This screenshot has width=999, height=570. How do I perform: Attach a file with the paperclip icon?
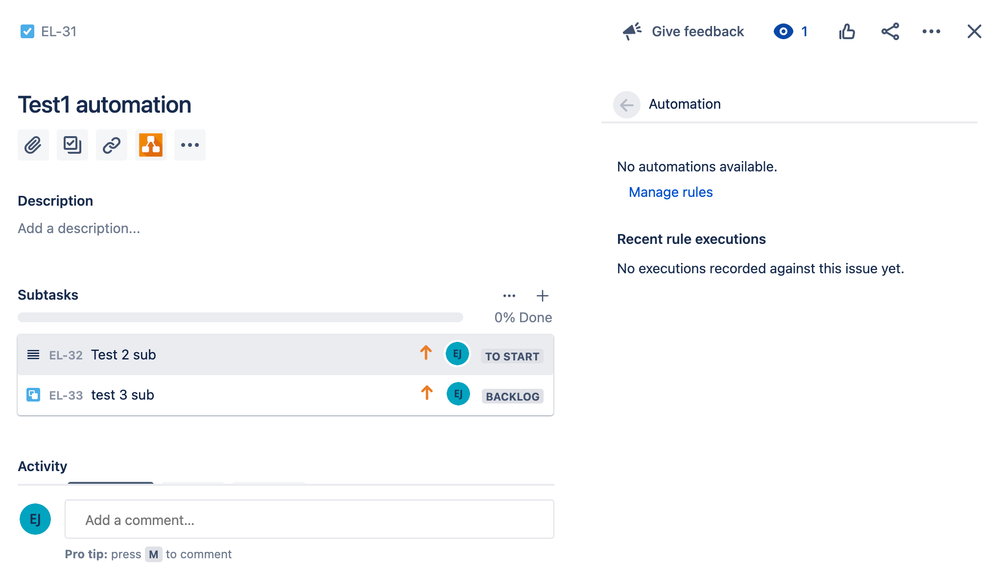pos(33,145)
